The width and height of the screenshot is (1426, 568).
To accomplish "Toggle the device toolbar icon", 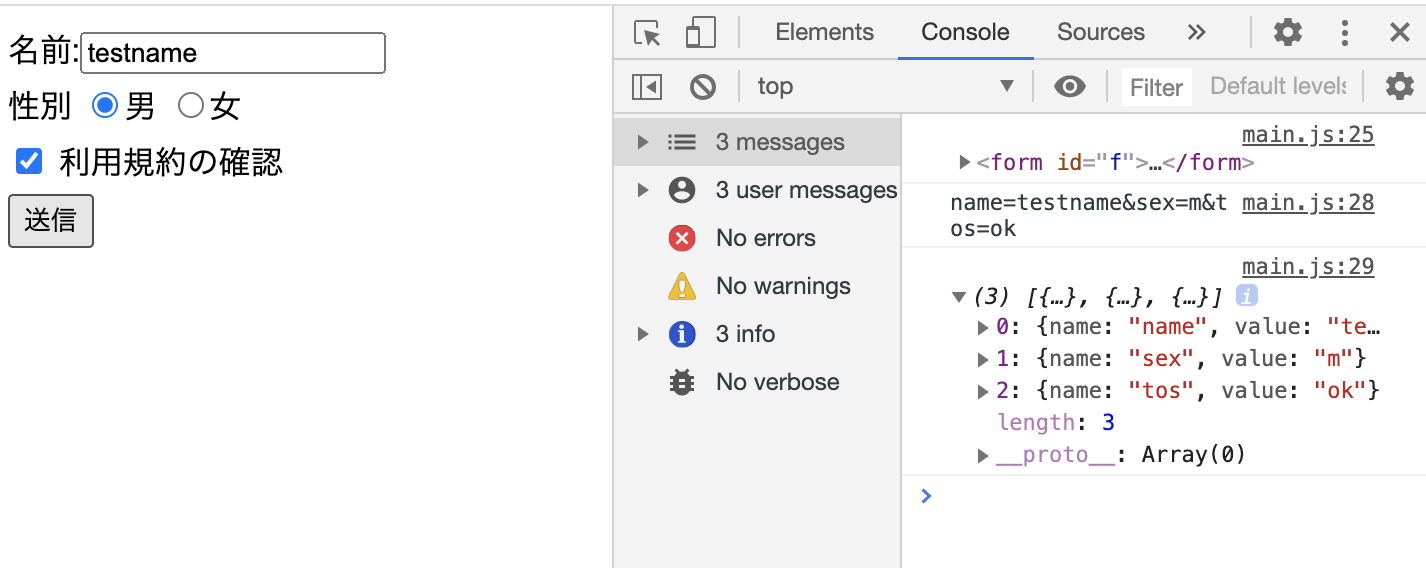I will coord(700,33).
